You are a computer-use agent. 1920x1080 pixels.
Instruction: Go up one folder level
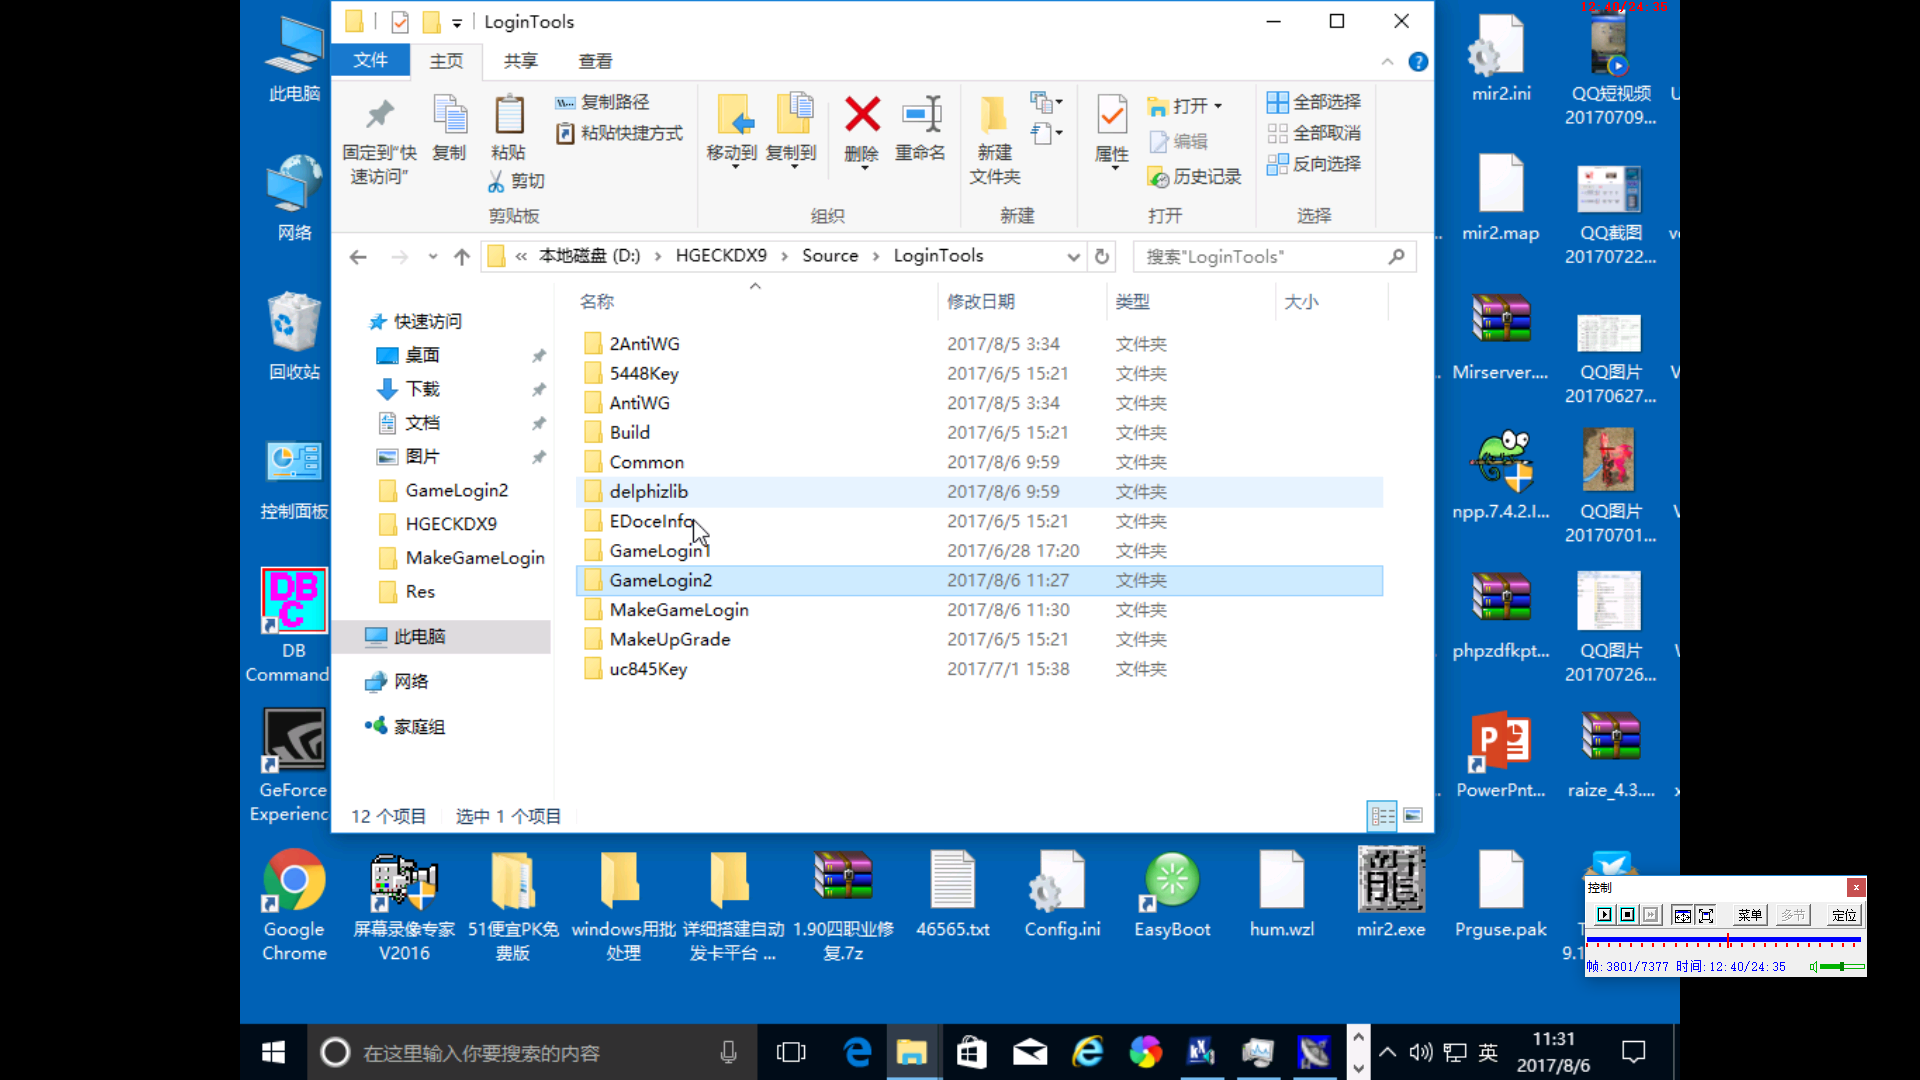point(461,257)
